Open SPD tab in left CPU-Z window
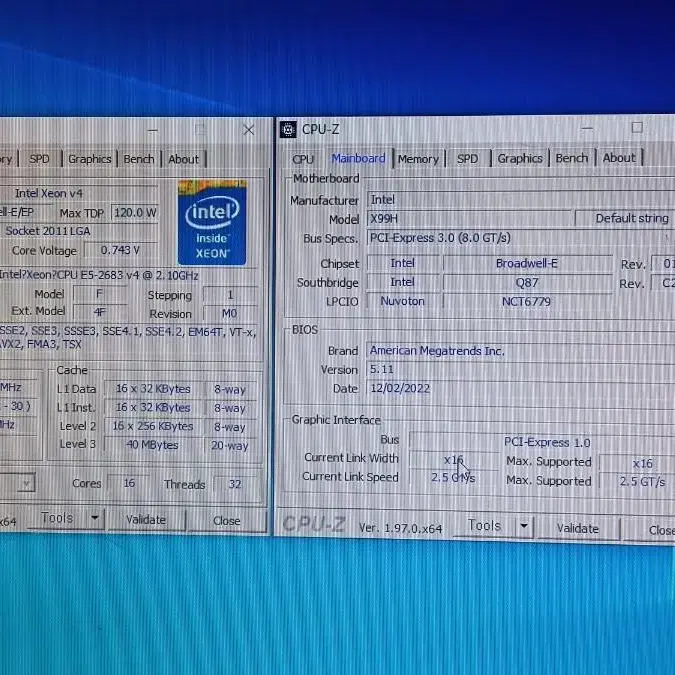 pyautogui.click(x=39, y=159)
